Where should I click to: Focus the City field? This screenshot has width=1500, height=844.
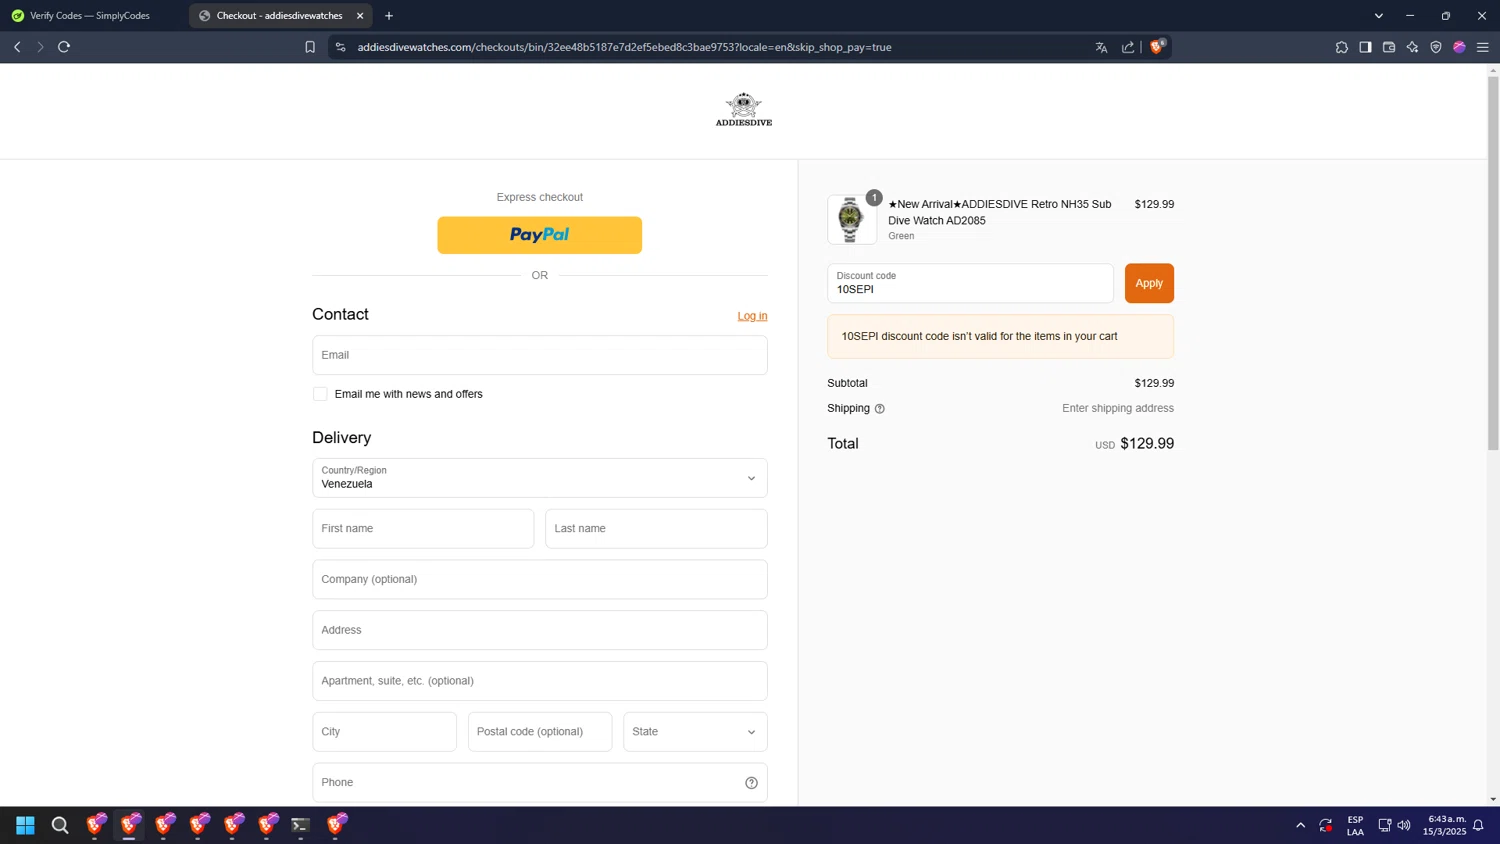coord(384,732)
